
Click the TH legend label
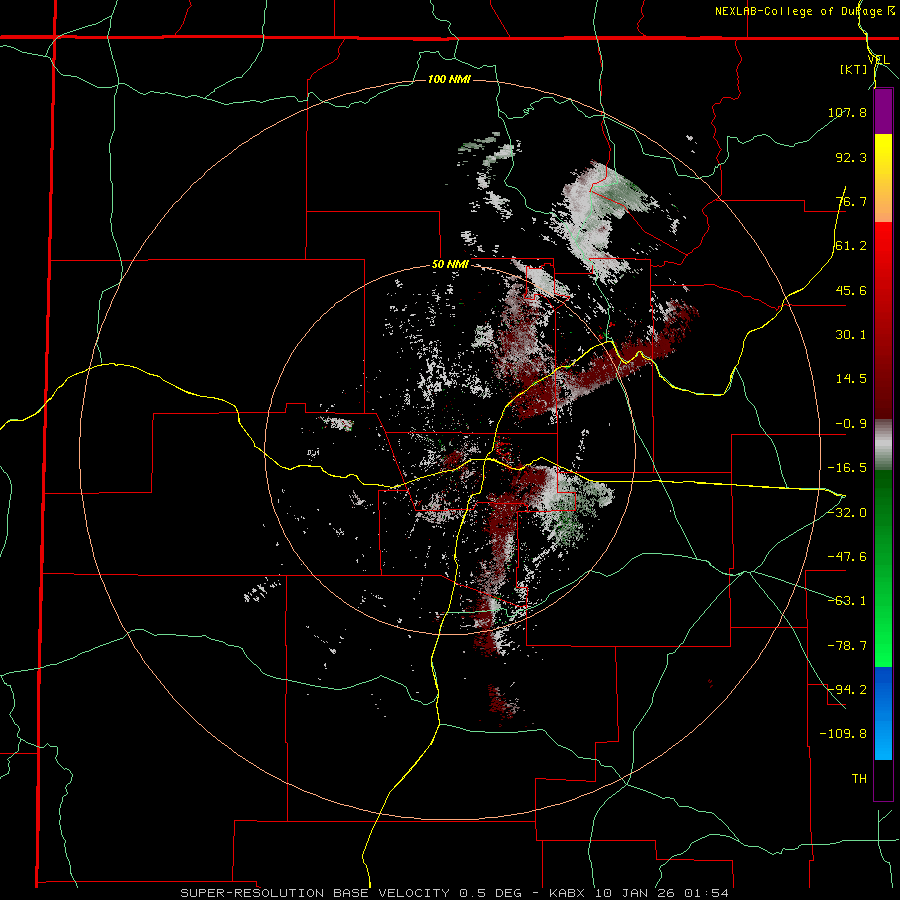click(x=859, y=779)
